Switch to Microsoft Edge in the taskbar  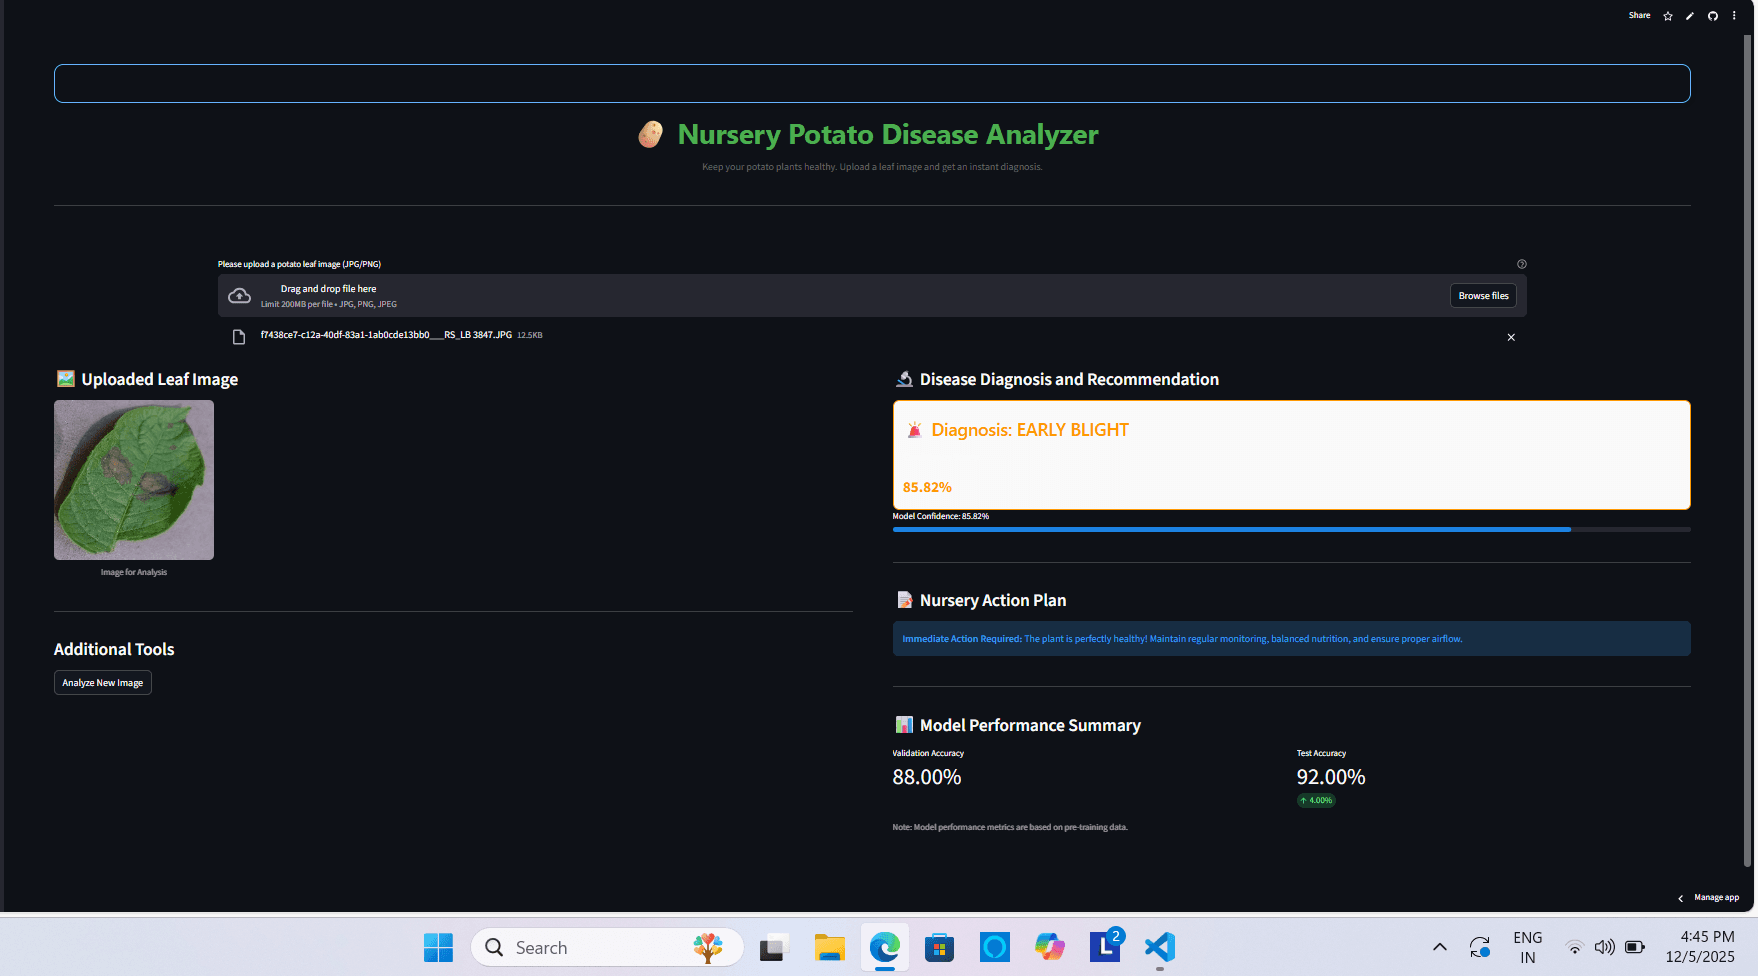coord(884,947)
